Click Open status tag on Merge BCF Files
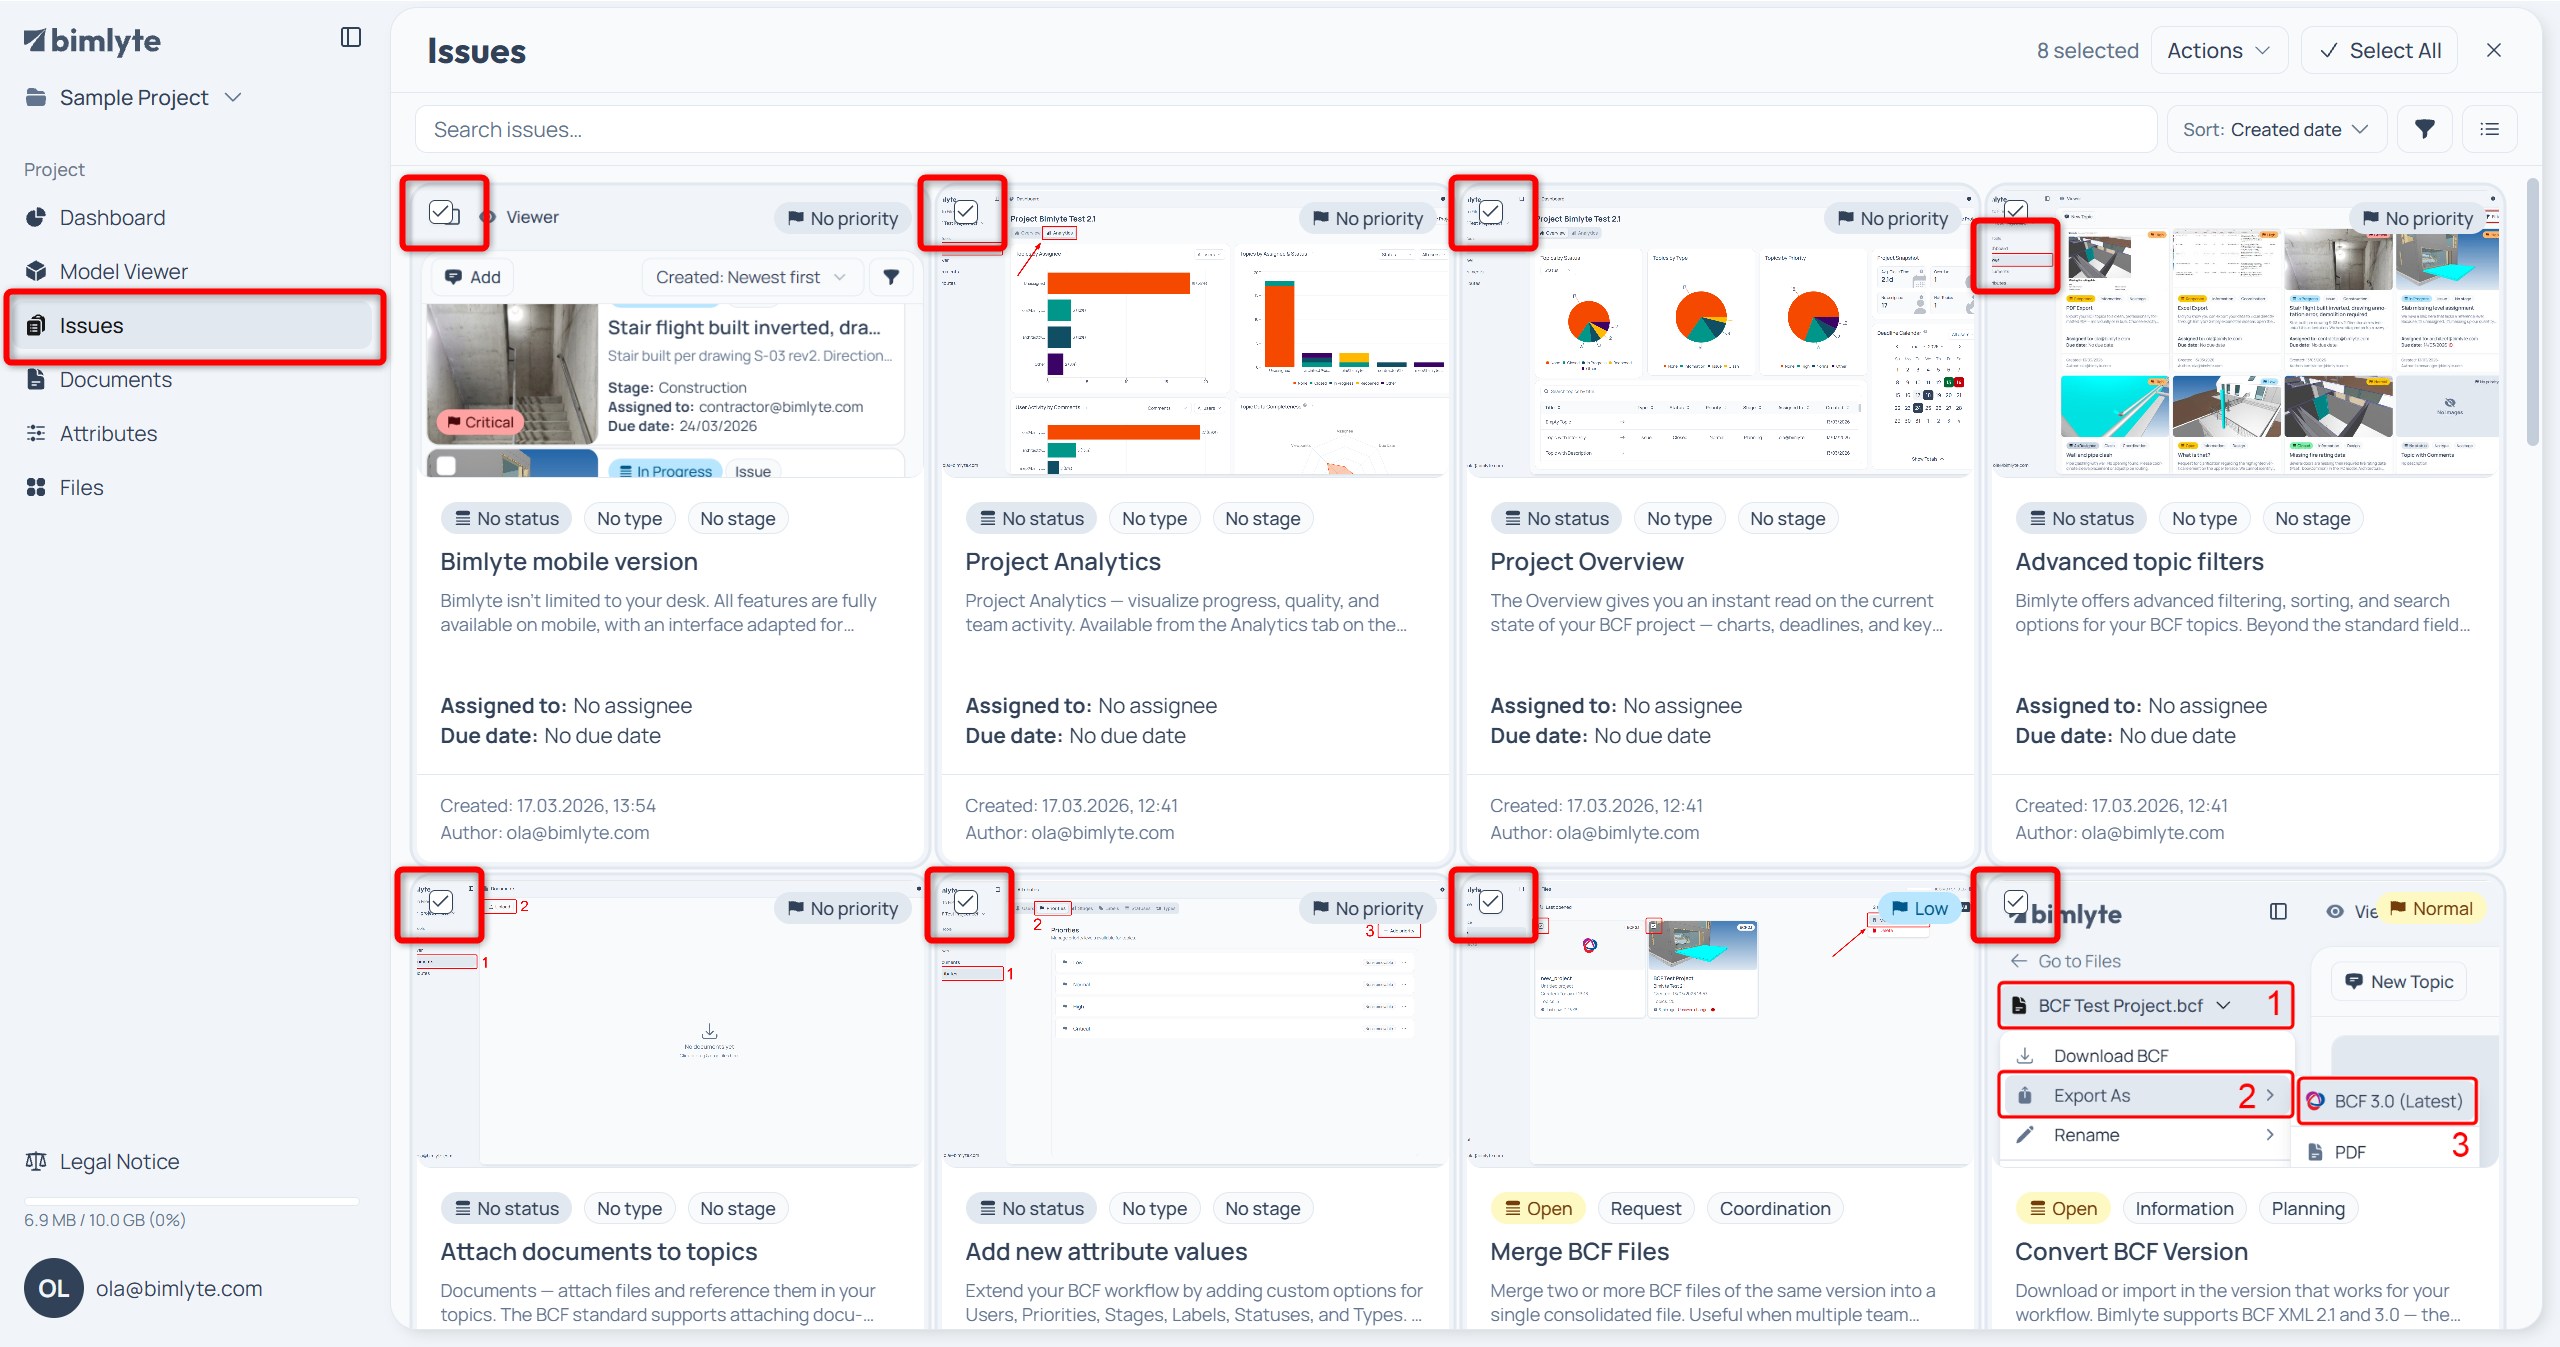Screen dimensions: 2560x1347 (x=1538, y=1209)
